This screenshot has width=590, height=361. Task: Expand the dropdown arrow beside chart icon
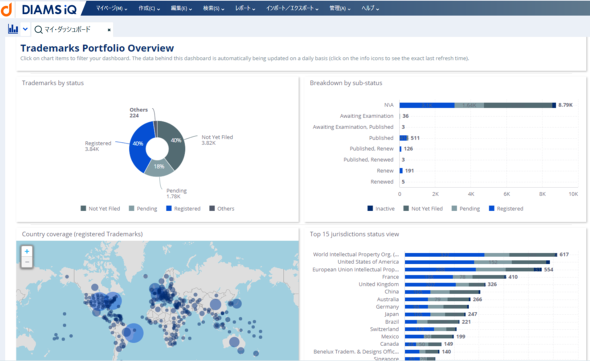tap(25, 29)
